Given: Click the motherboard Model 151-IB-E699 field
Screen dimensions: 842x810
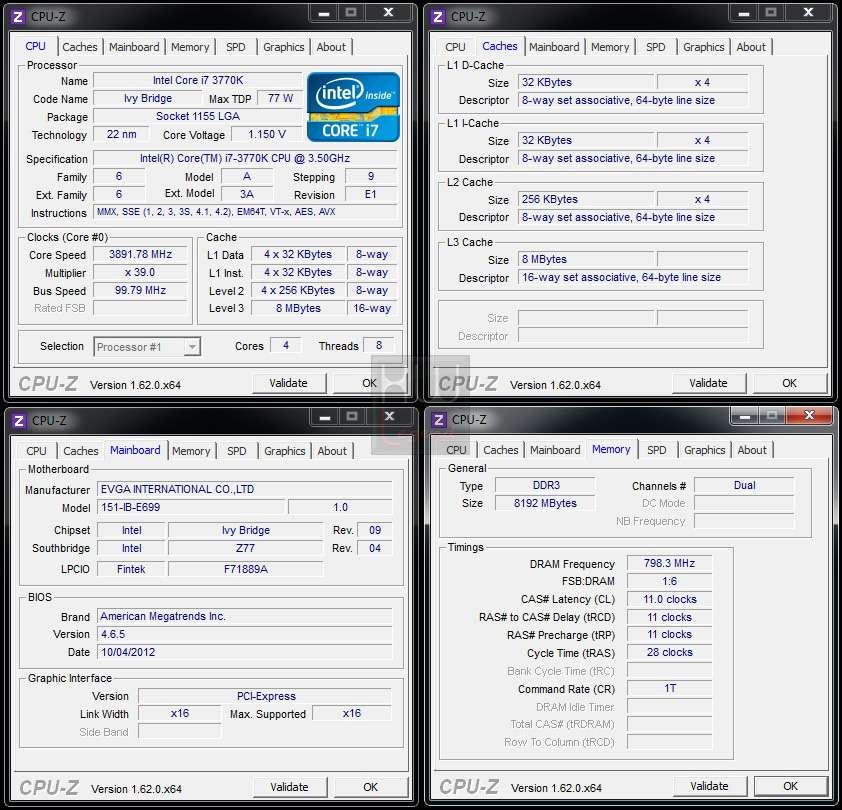Looking at the screenshot, I should 191,508.
